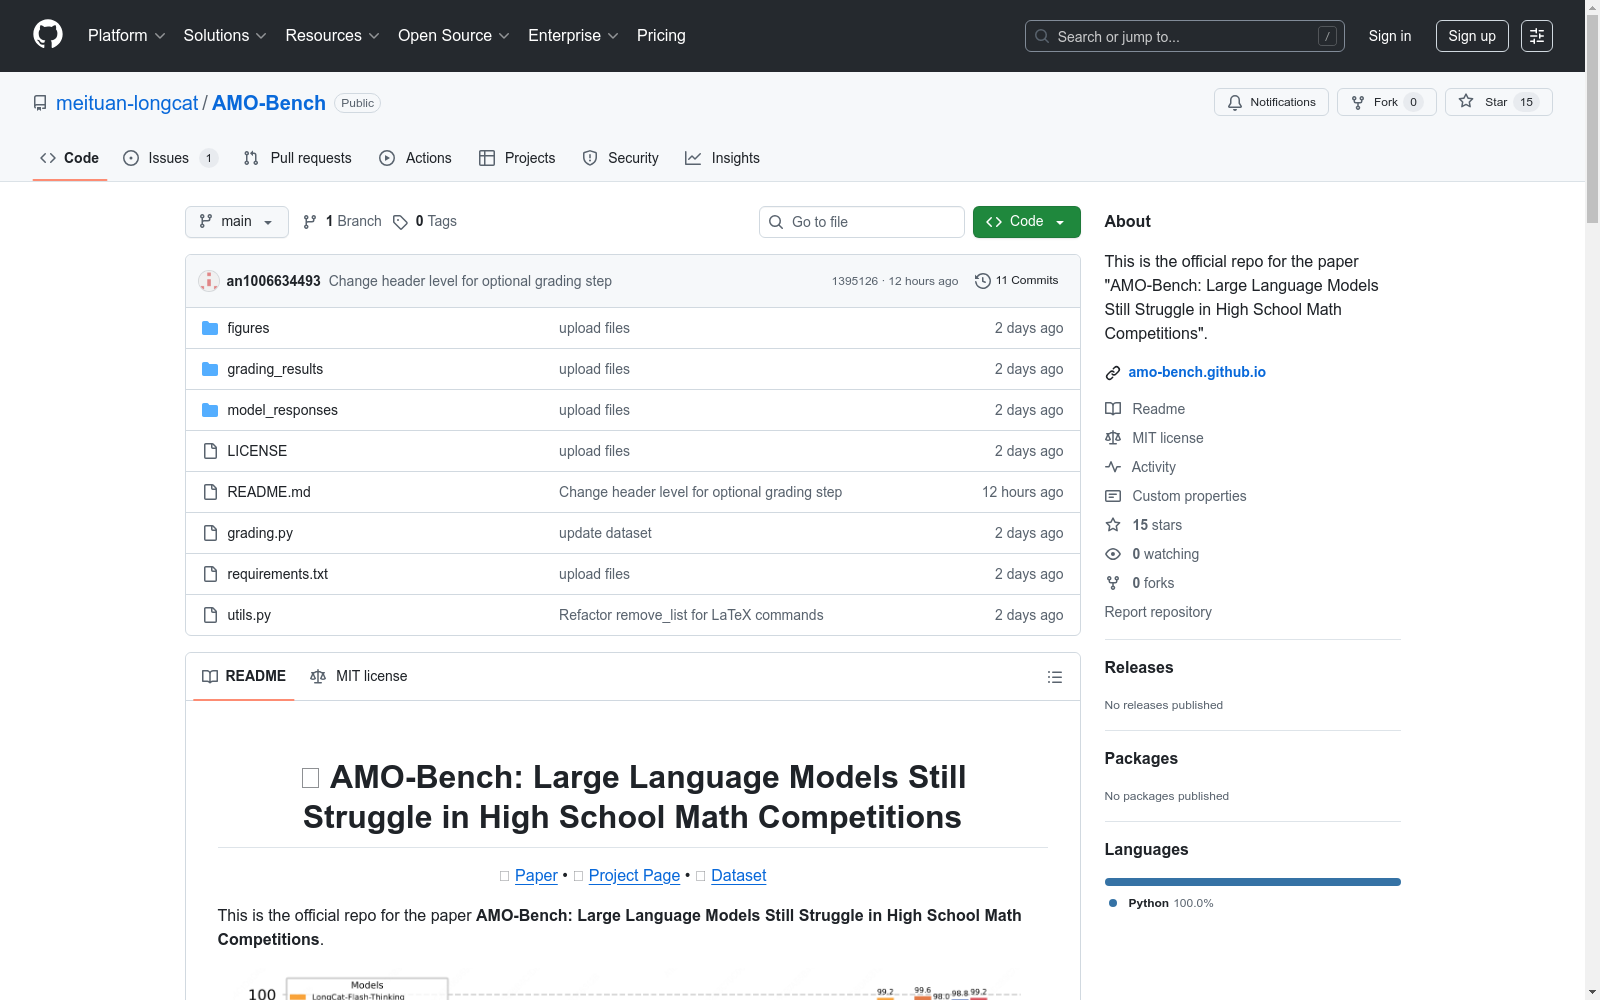1600x1000 pixels.
Task: Switch to the Security tab
Action: pyautogui.click(x=621, y=158)
